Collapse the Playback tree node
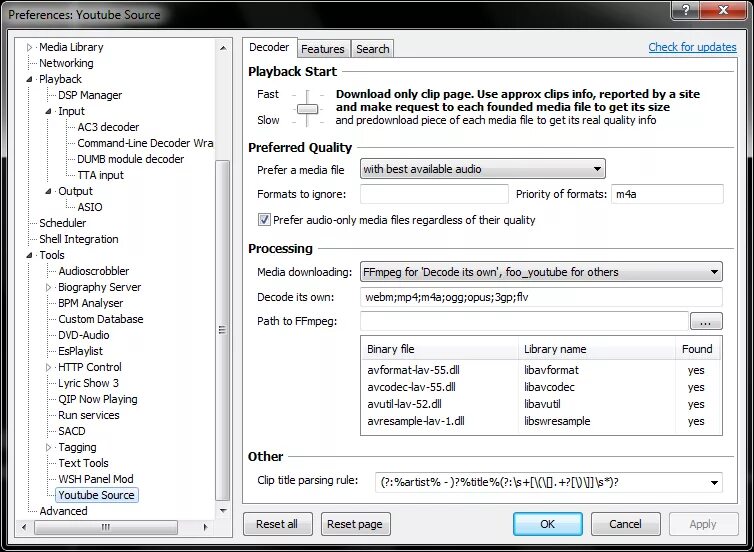This screenshot has width=754, height=552. click(x=29, y=79)
